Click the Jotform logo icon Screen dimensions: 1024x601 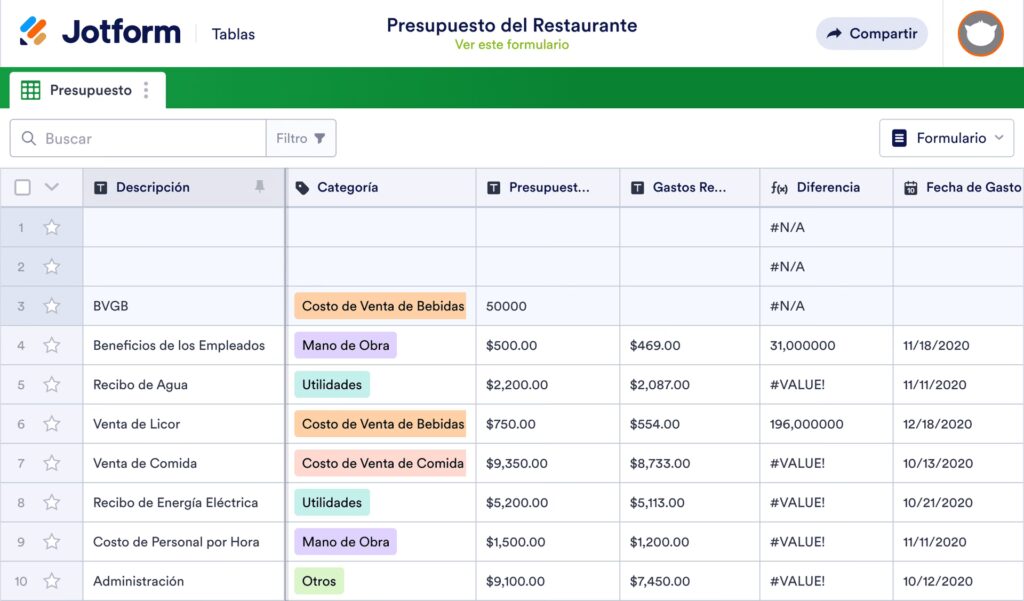34,32
